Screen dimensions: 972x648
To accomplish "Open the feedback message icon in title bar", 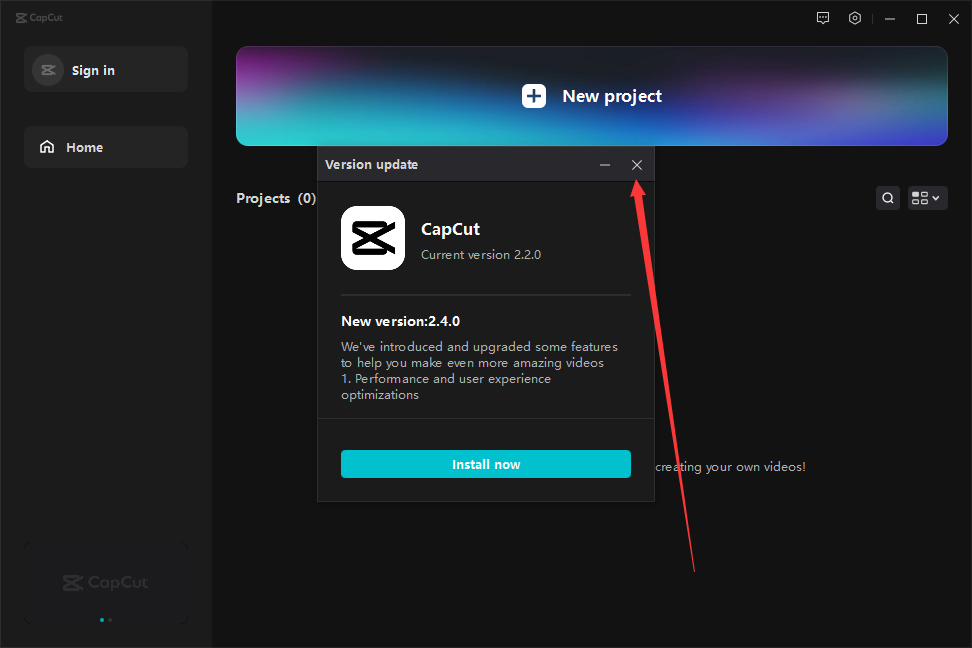I will 823,18.
